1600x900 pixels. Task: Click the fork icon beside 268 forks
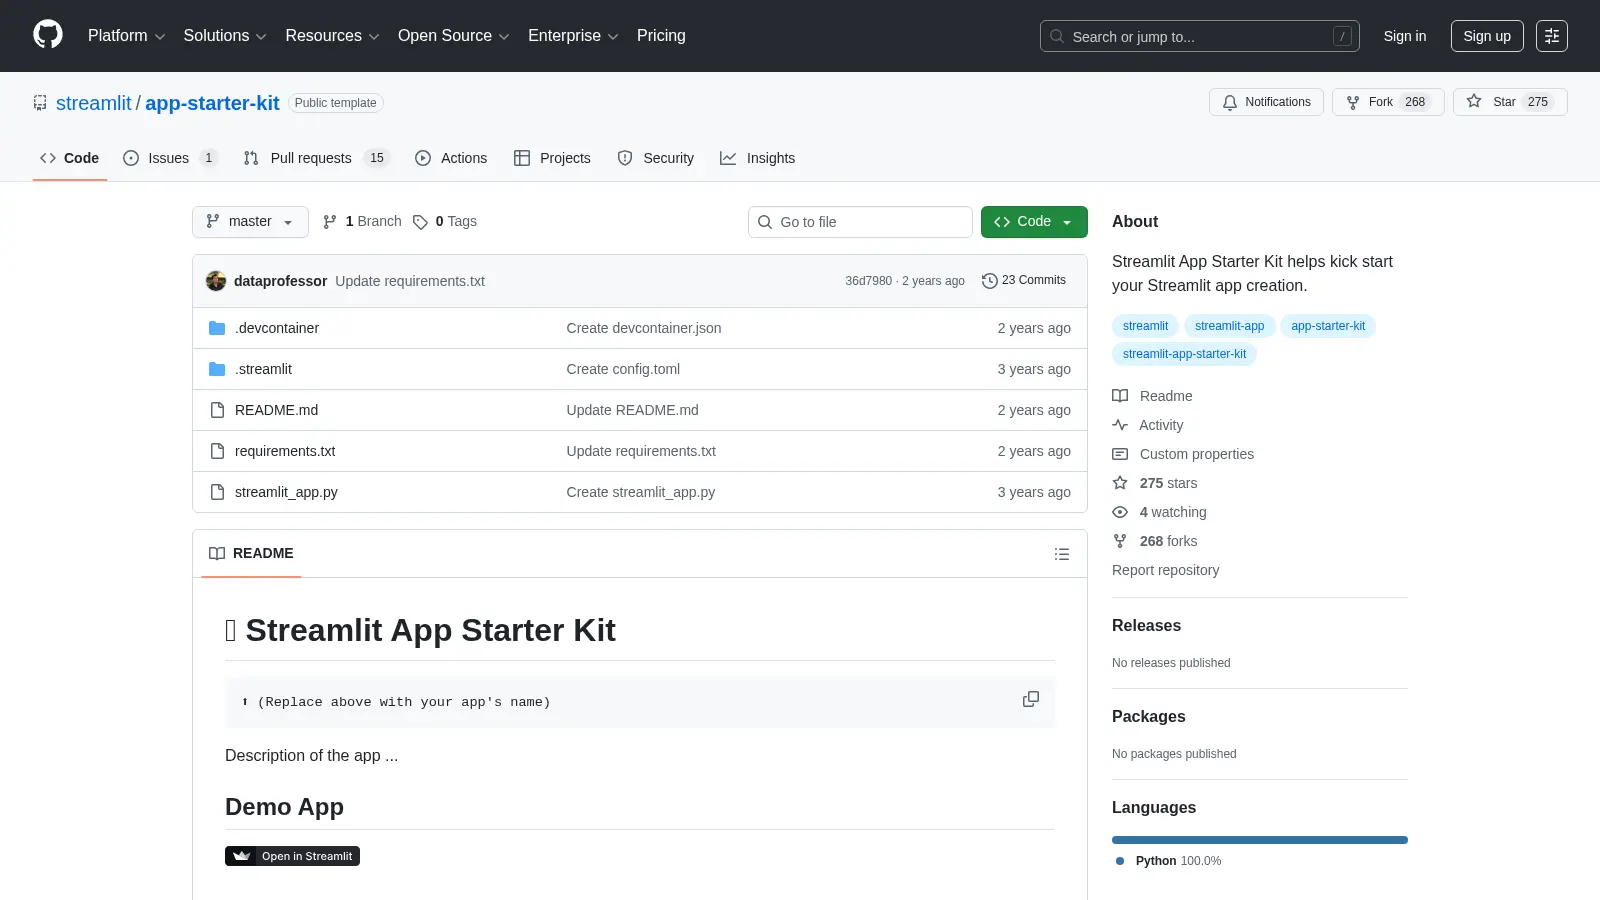click(x=1120, y=541)
